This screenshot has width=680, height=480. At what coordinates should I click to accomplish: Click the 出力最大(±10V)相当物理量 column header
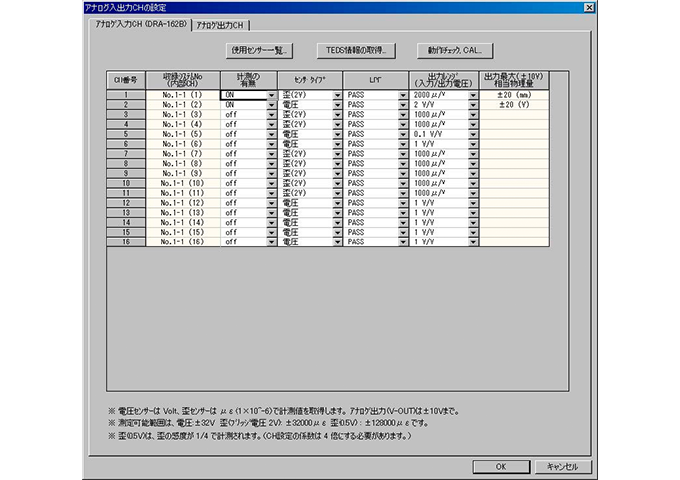coord(514,80)
